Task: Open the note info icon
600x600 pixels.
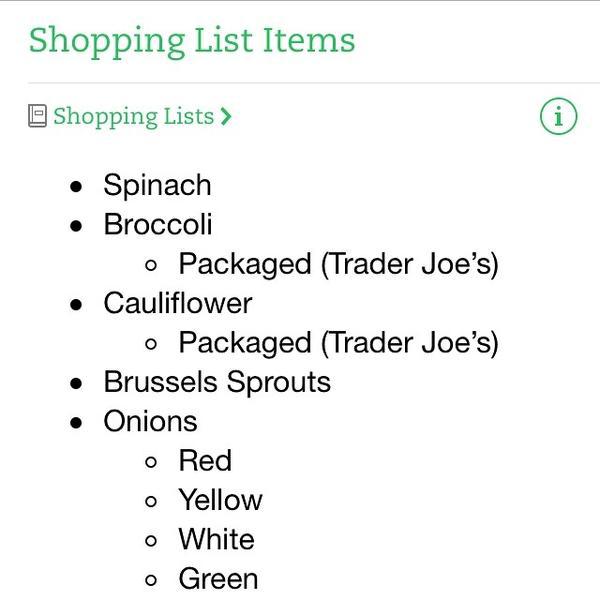Action: [558, 117]
